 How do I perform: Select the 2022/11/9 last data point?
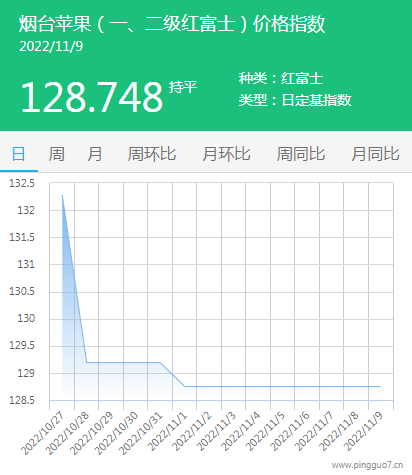pyautogui.click(x=380, y=386)
